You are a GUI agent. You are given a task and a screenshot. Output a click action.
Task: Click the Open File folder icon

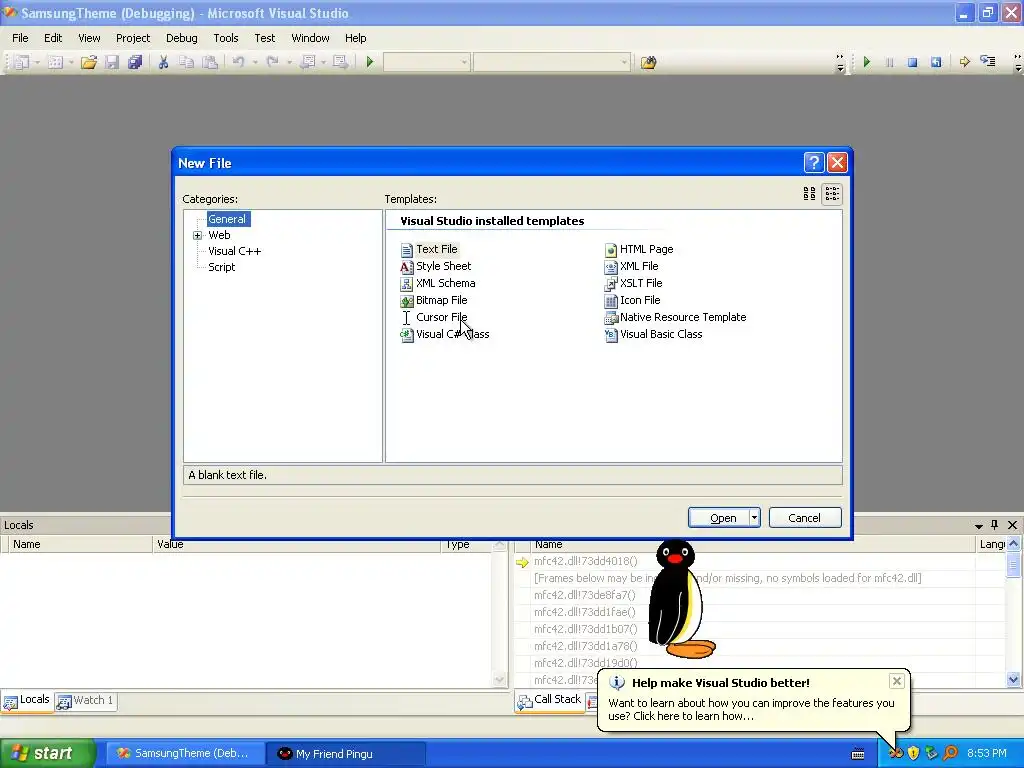click(x=89, y=62)
